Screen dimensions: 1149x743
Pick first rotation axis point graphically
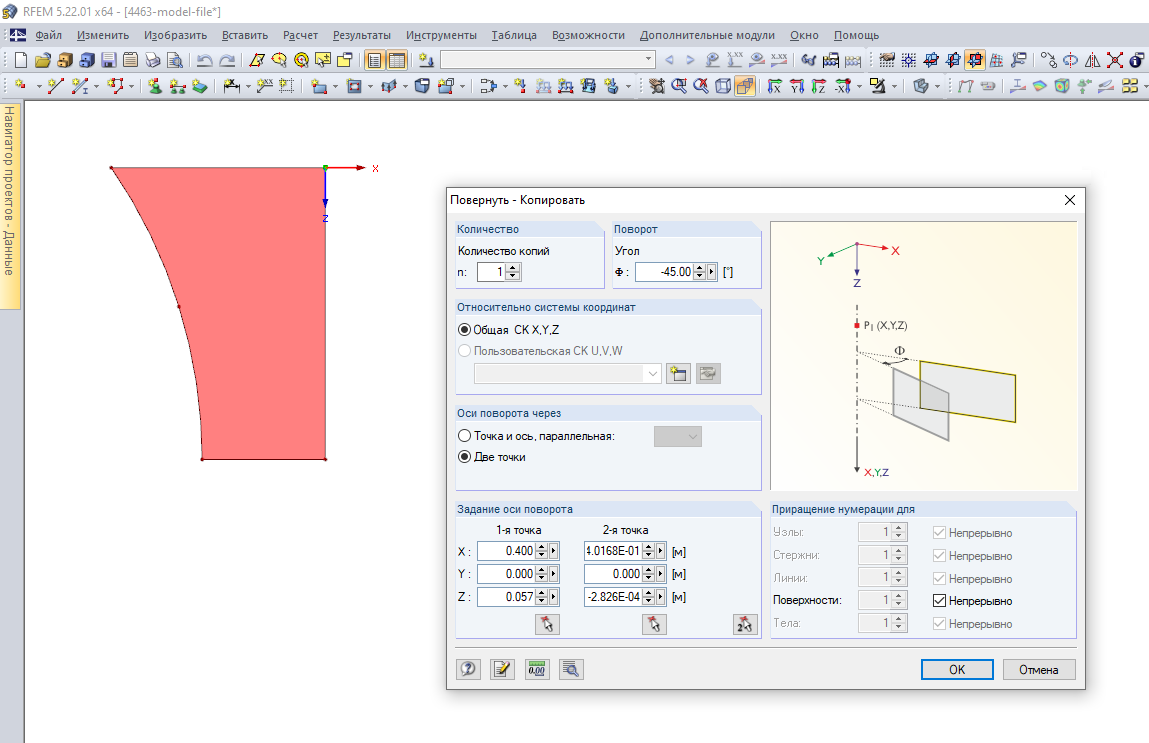click(547, 624)
